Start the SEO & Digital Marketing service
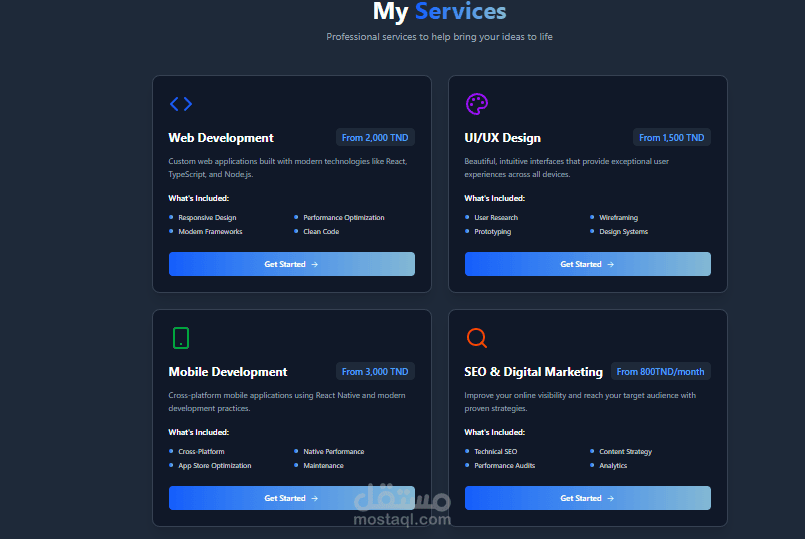Screen dimensions: 805x539 588,498
